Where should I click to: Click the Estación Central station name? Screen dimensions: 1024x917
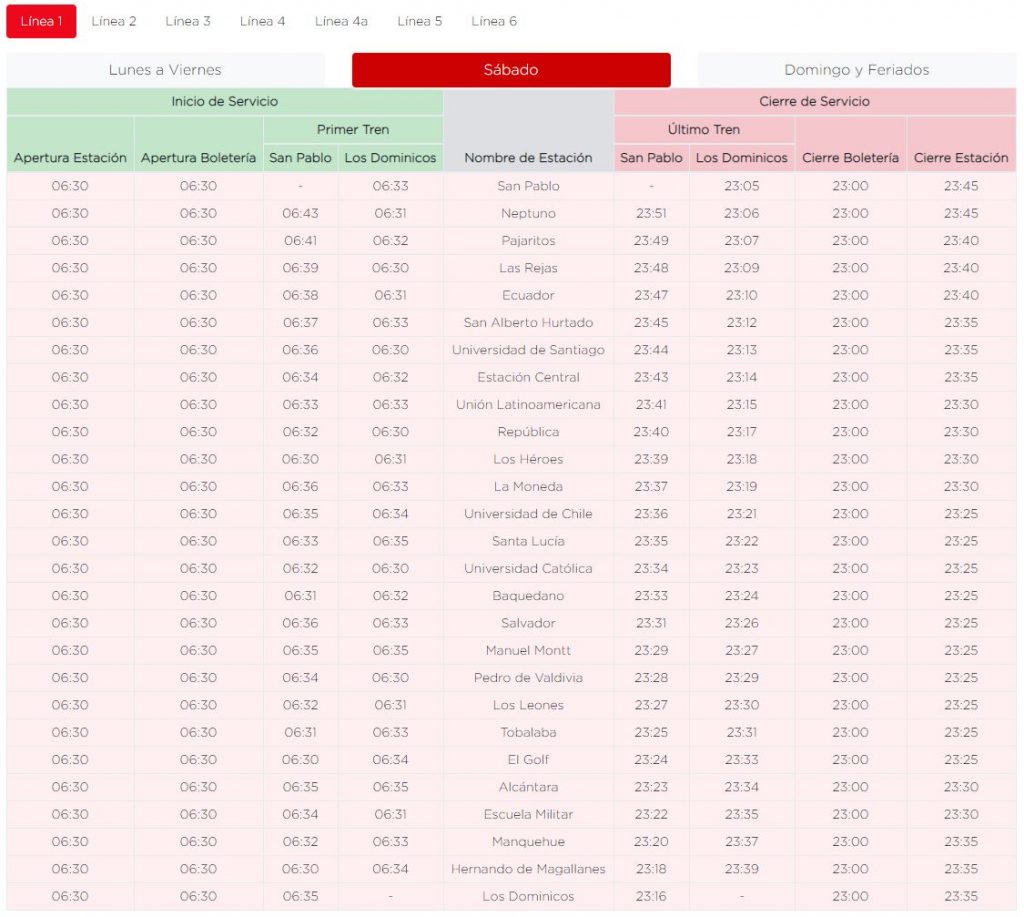[528, 378]
